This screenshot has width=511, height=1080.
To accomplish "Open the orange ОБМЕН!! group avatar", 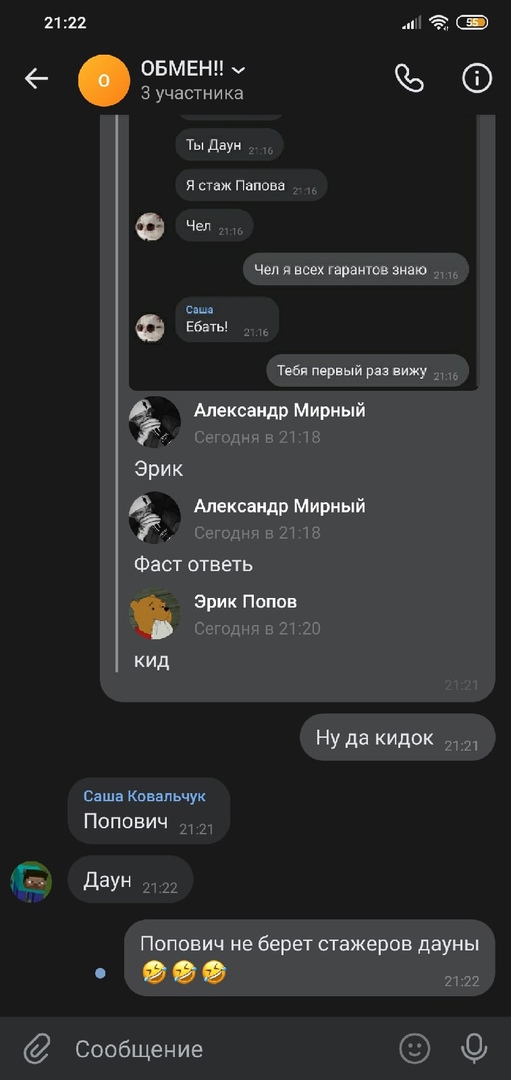I will point(104,81).
